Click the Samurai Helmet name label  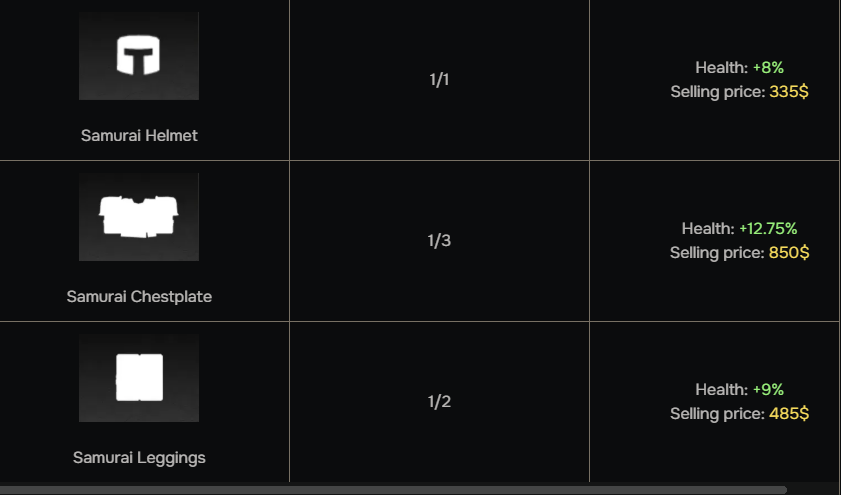(139, 136)
